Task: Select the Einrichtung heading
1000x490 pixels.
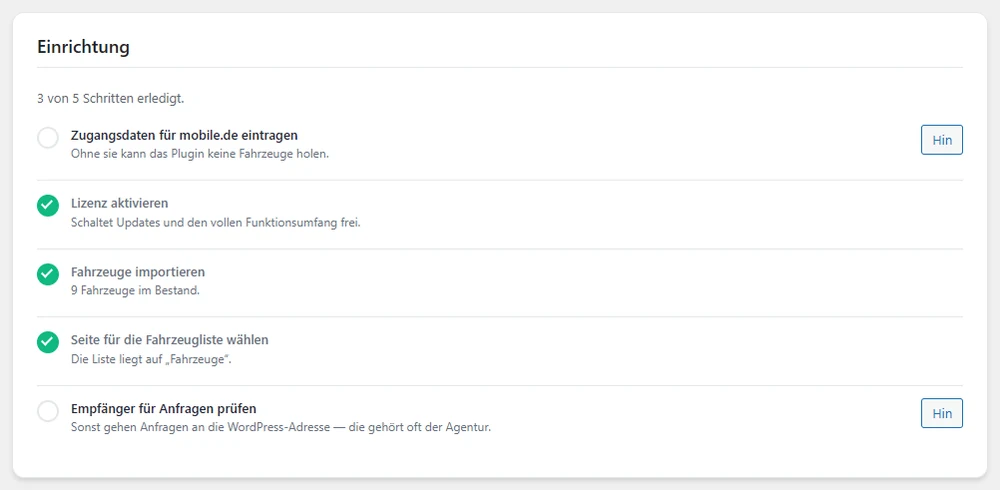Action: 84,47
